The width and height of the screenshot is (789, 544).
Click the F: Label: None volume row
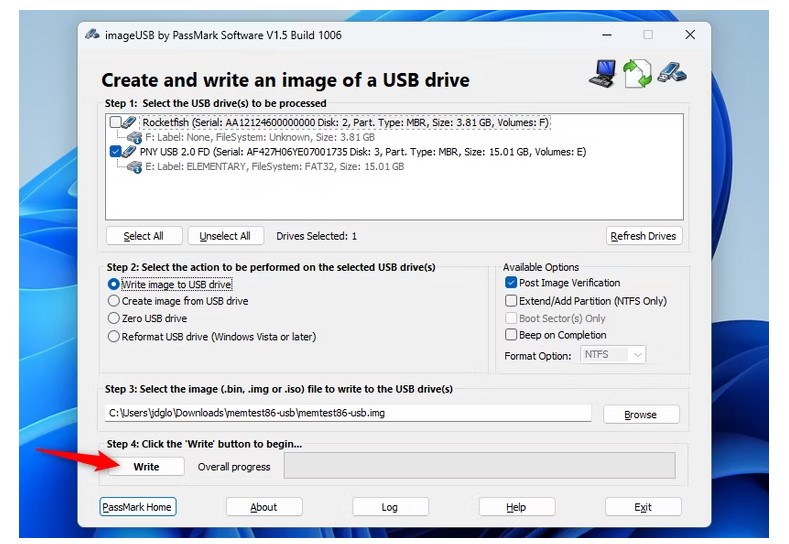coord(260,137)
